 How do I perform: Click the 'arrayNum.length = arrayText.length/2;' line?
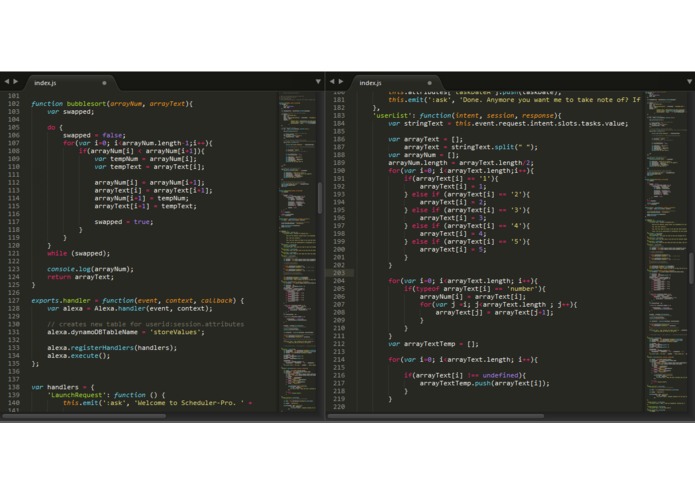pyautogui.click(x=461, y=163)
